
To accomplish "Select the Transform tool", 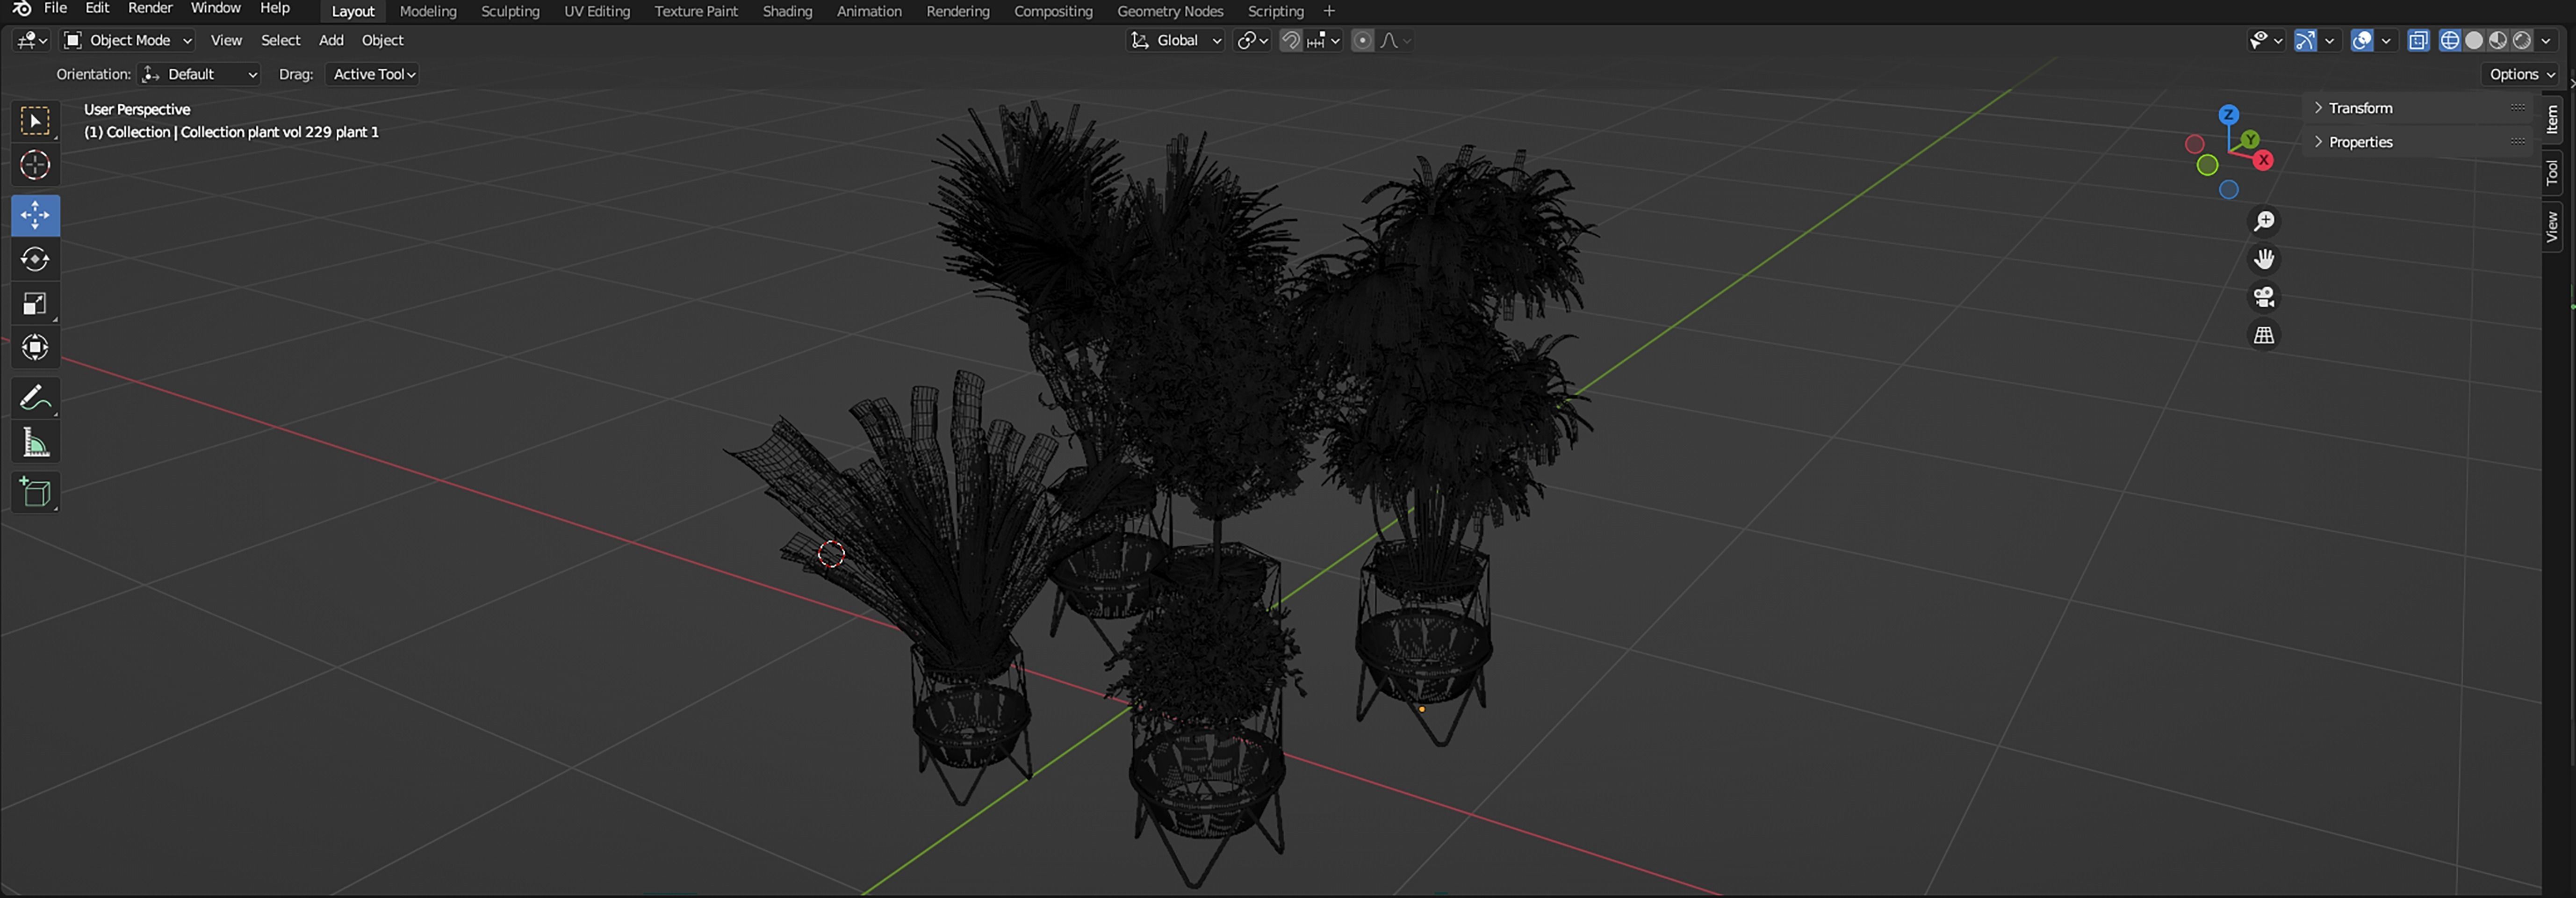I will click(x=35, y=347).
